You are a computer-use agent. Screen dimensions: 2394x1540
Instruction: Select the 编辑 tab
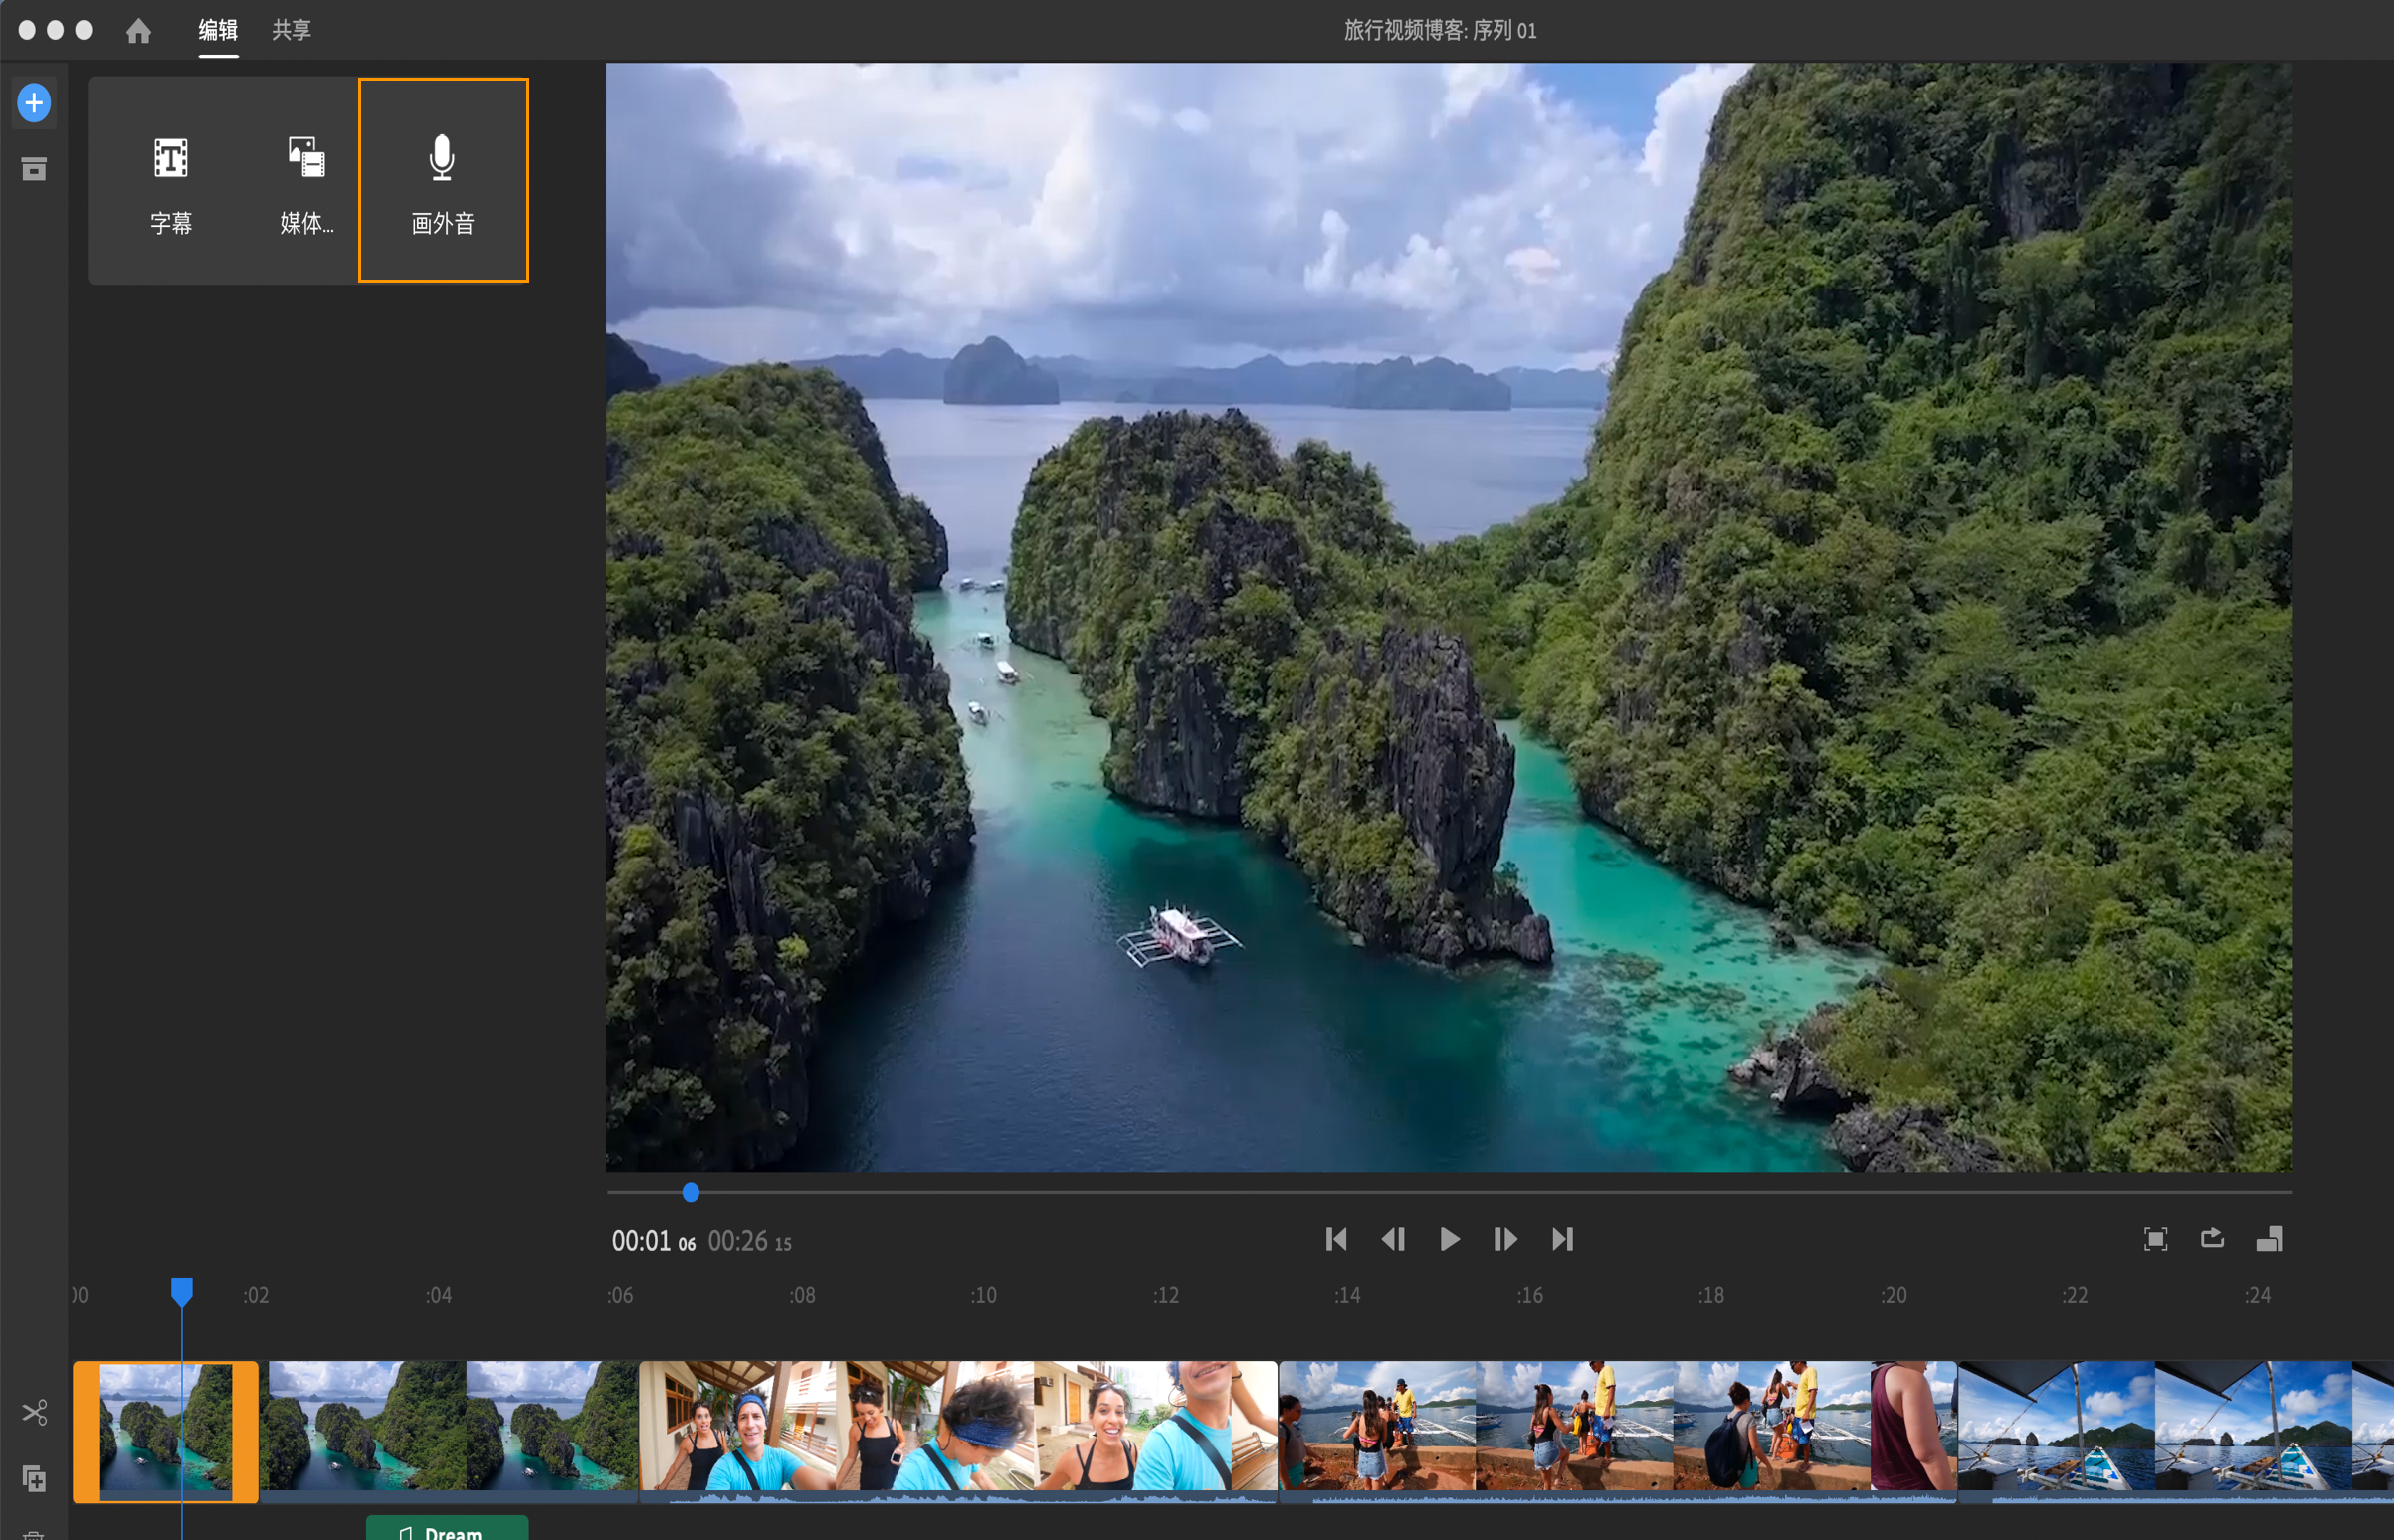219,31
